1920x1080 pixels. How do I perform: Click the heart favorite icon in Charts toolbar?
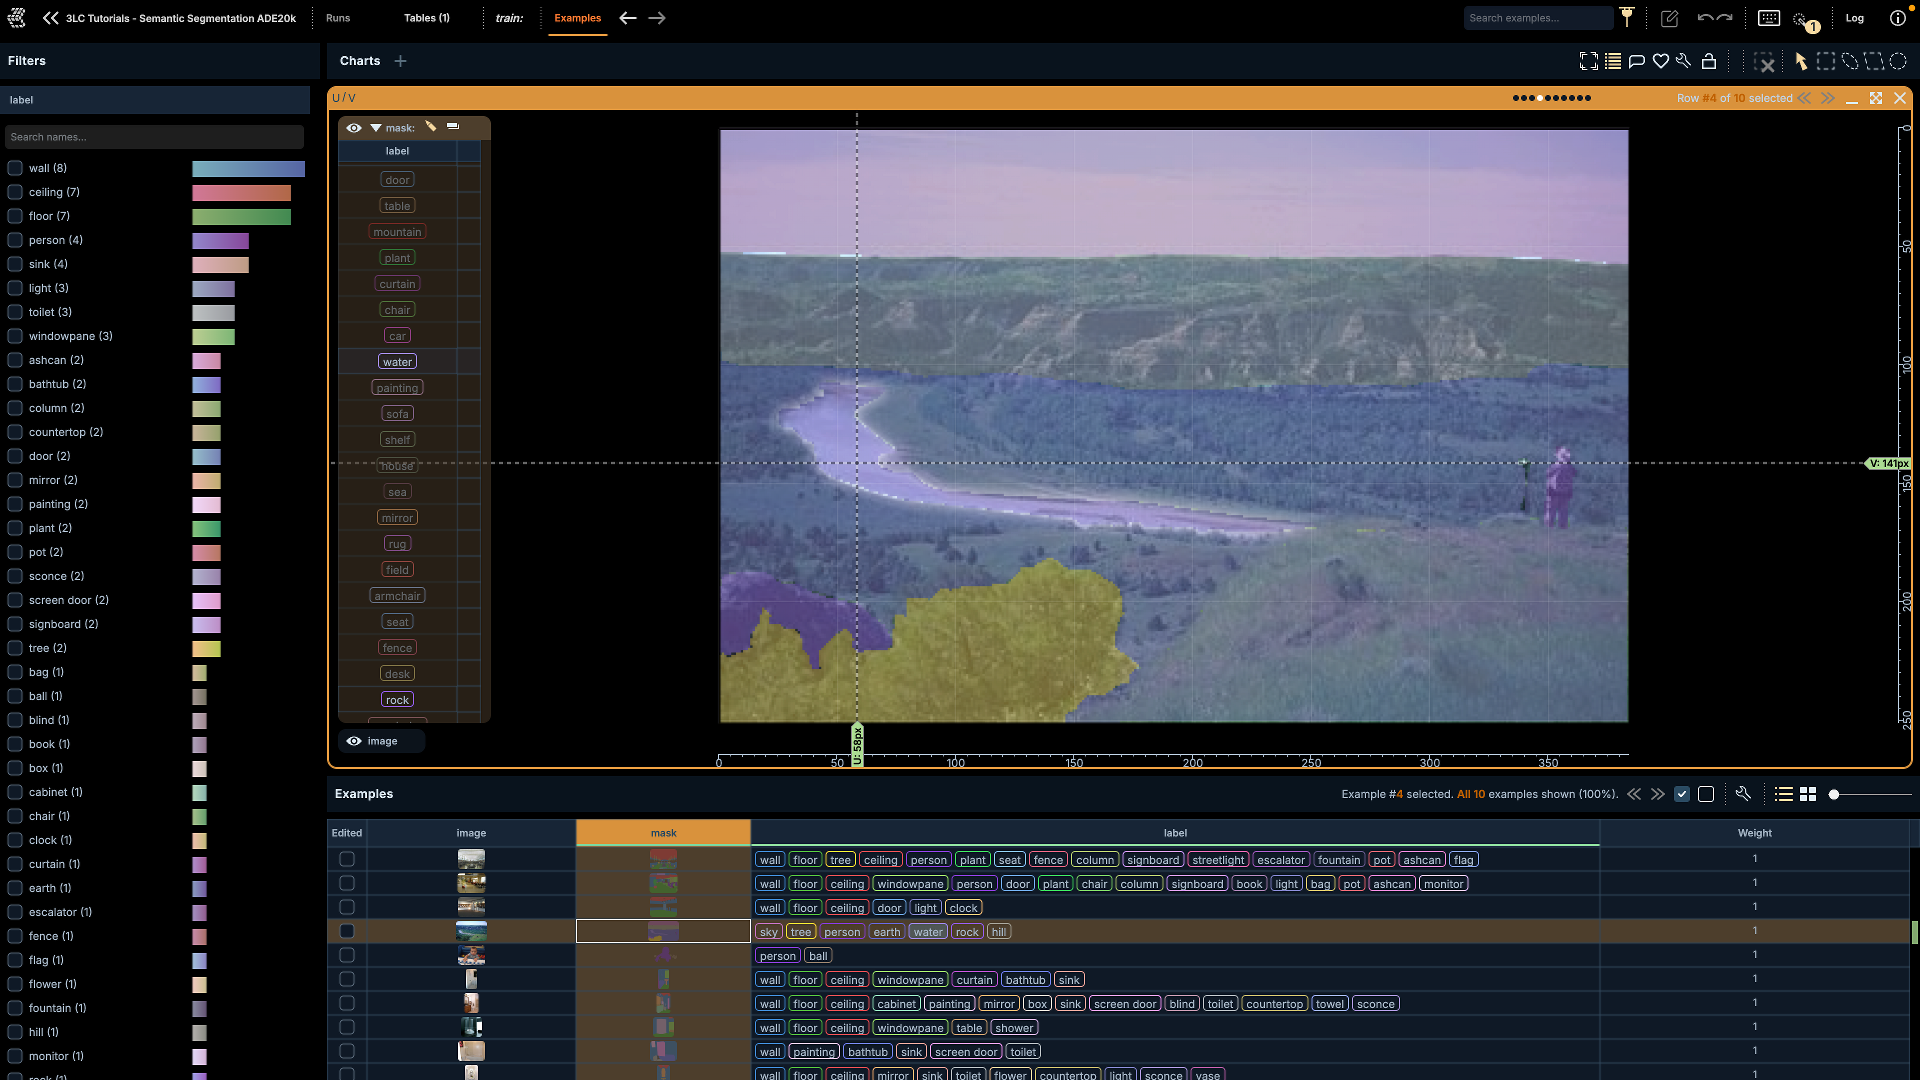[x=1661, y=61]
